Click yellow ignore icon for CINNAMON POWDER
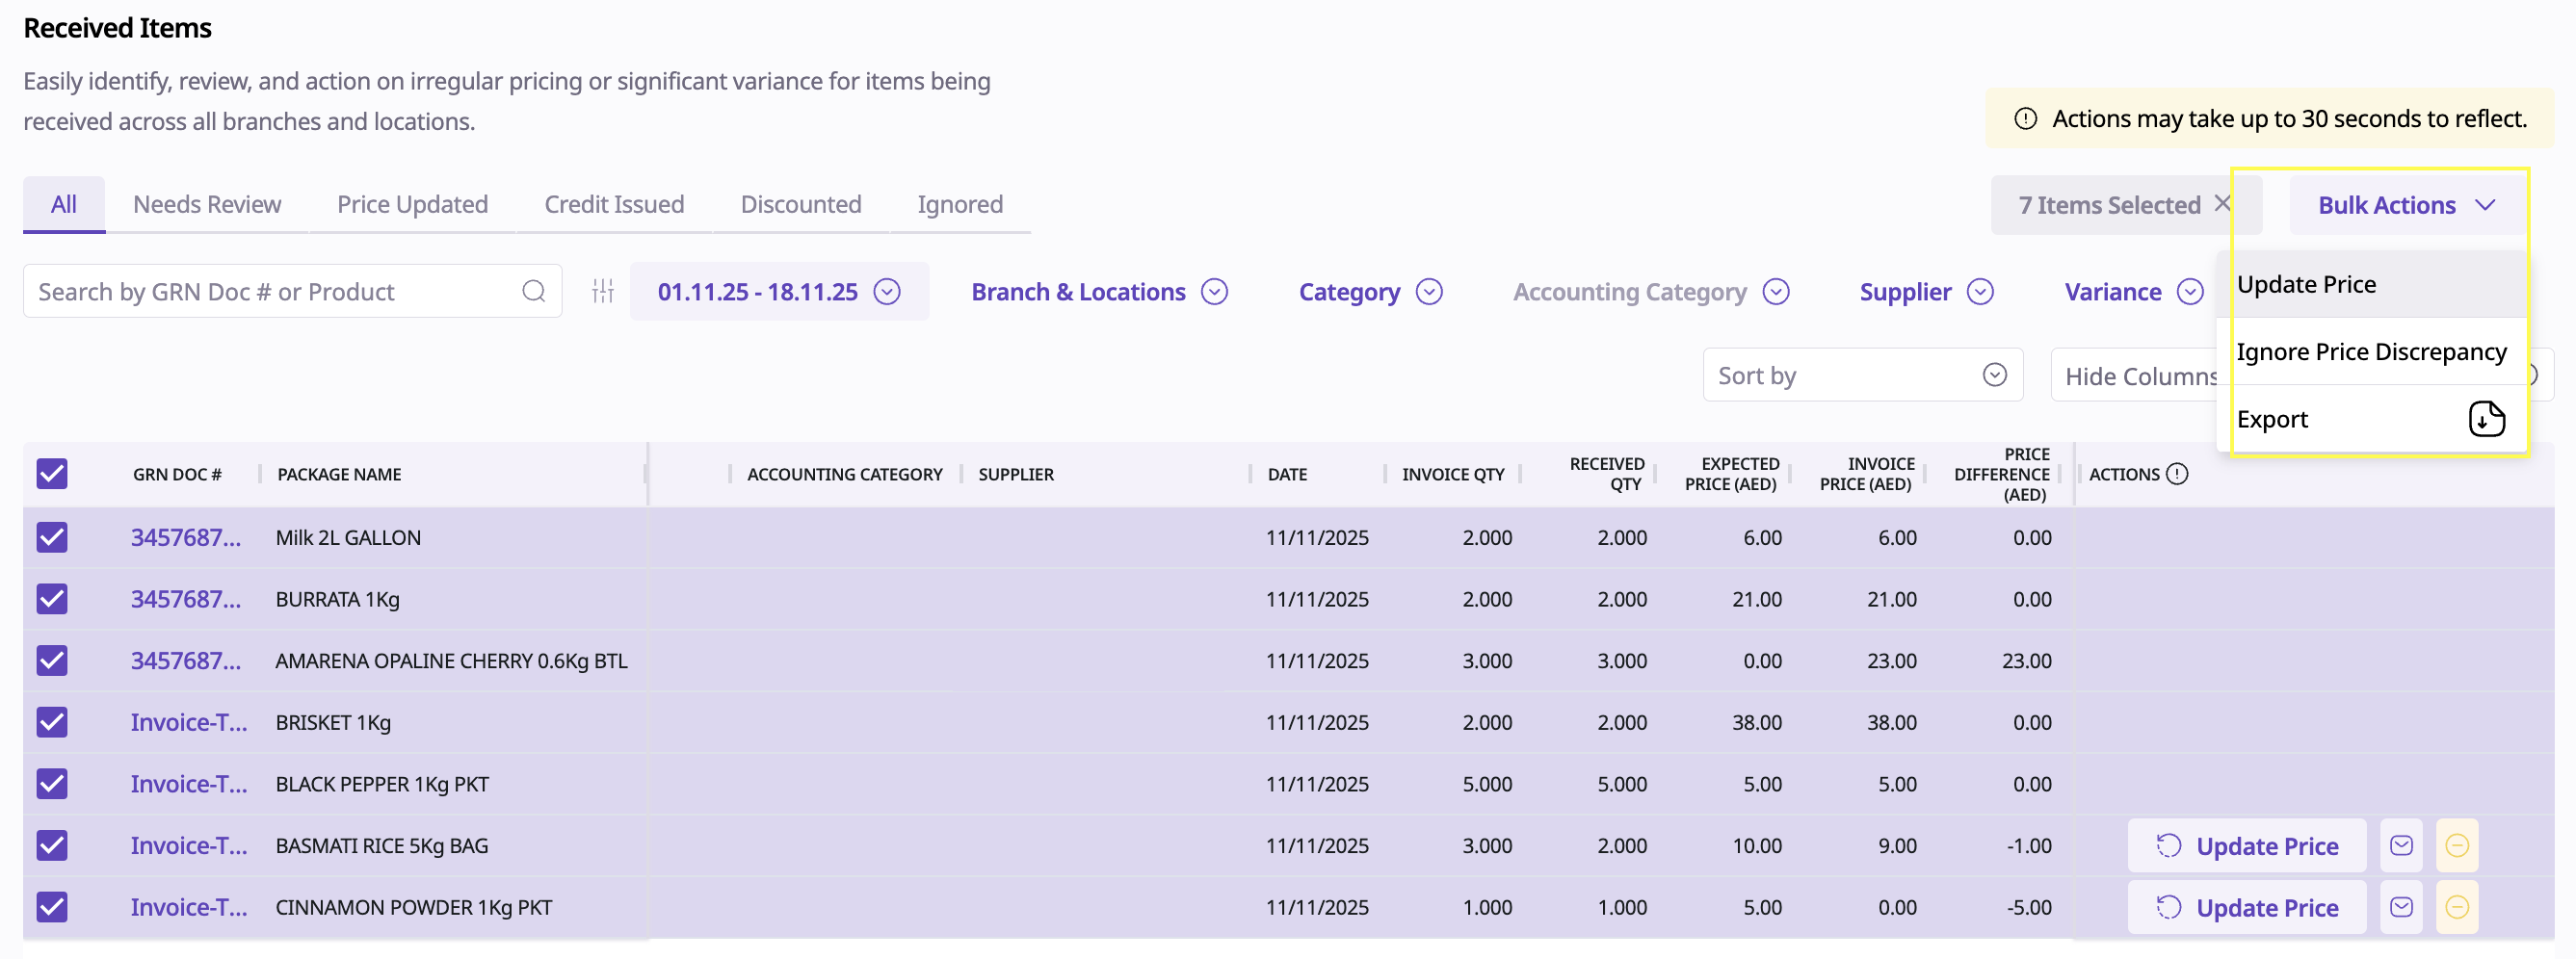This screenshot has height=959, width=2576. [2456, 908]
